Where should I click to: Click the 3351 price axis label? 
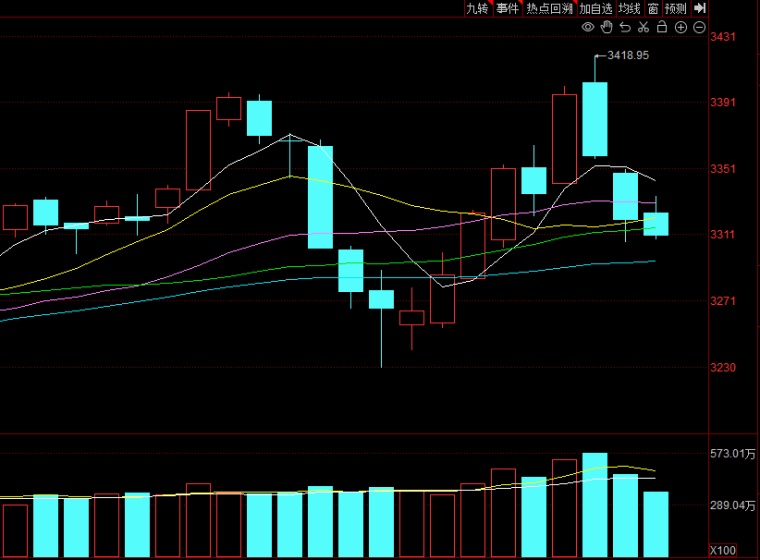[723, 169]
